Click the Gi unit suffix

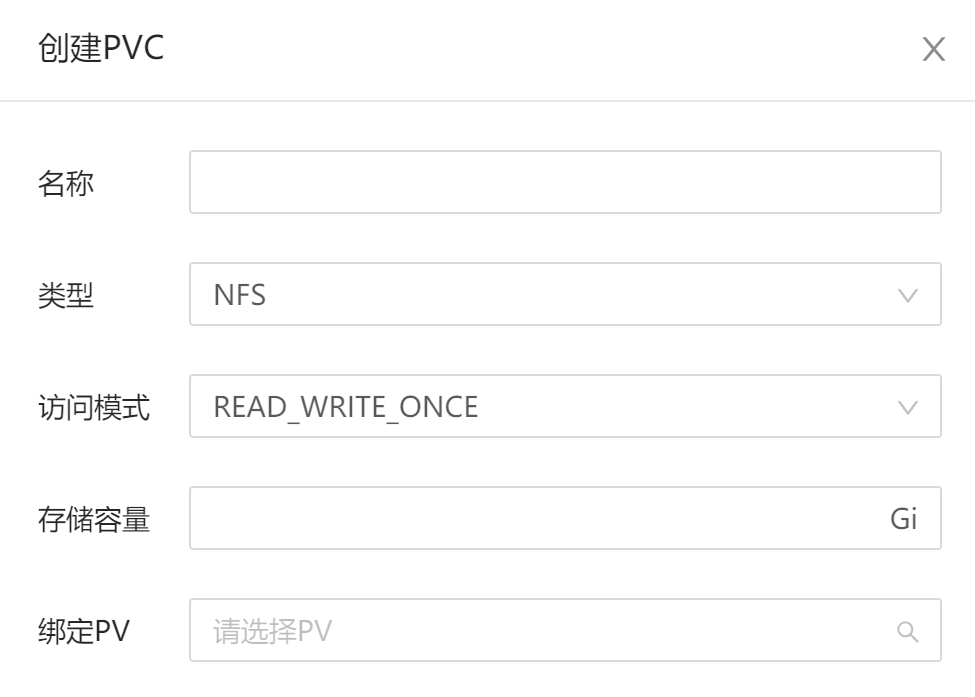click(x=903, y=519)
